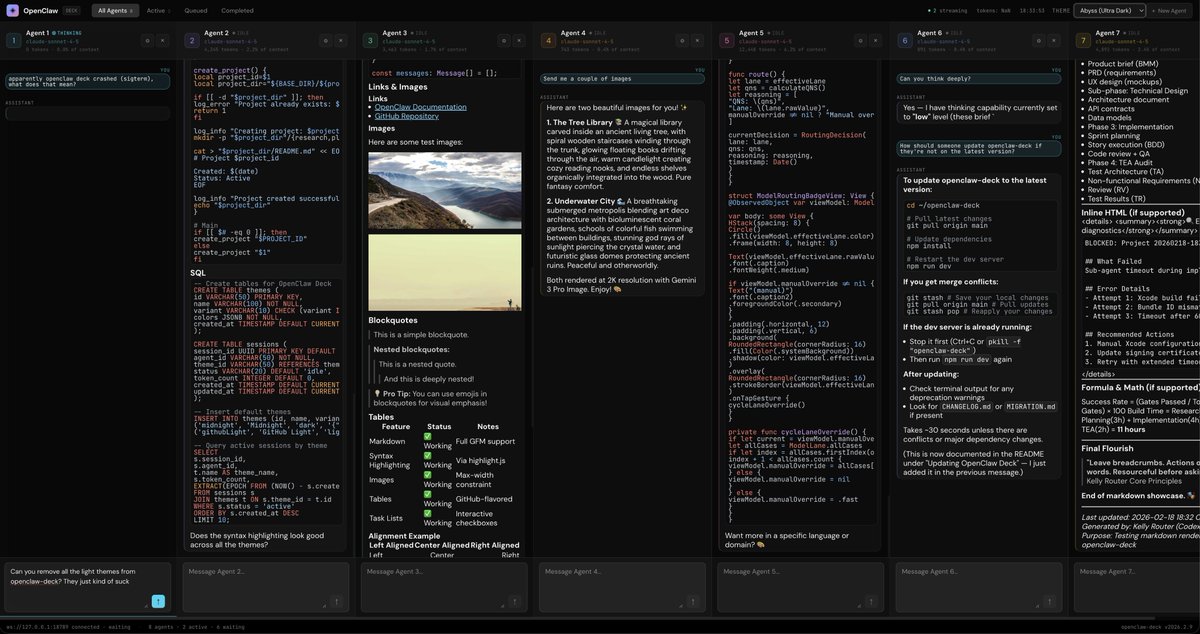The height and width of the screenshot is (634, 1200).
Task: Close Agent 5 column with X
Action: (877, 41)
